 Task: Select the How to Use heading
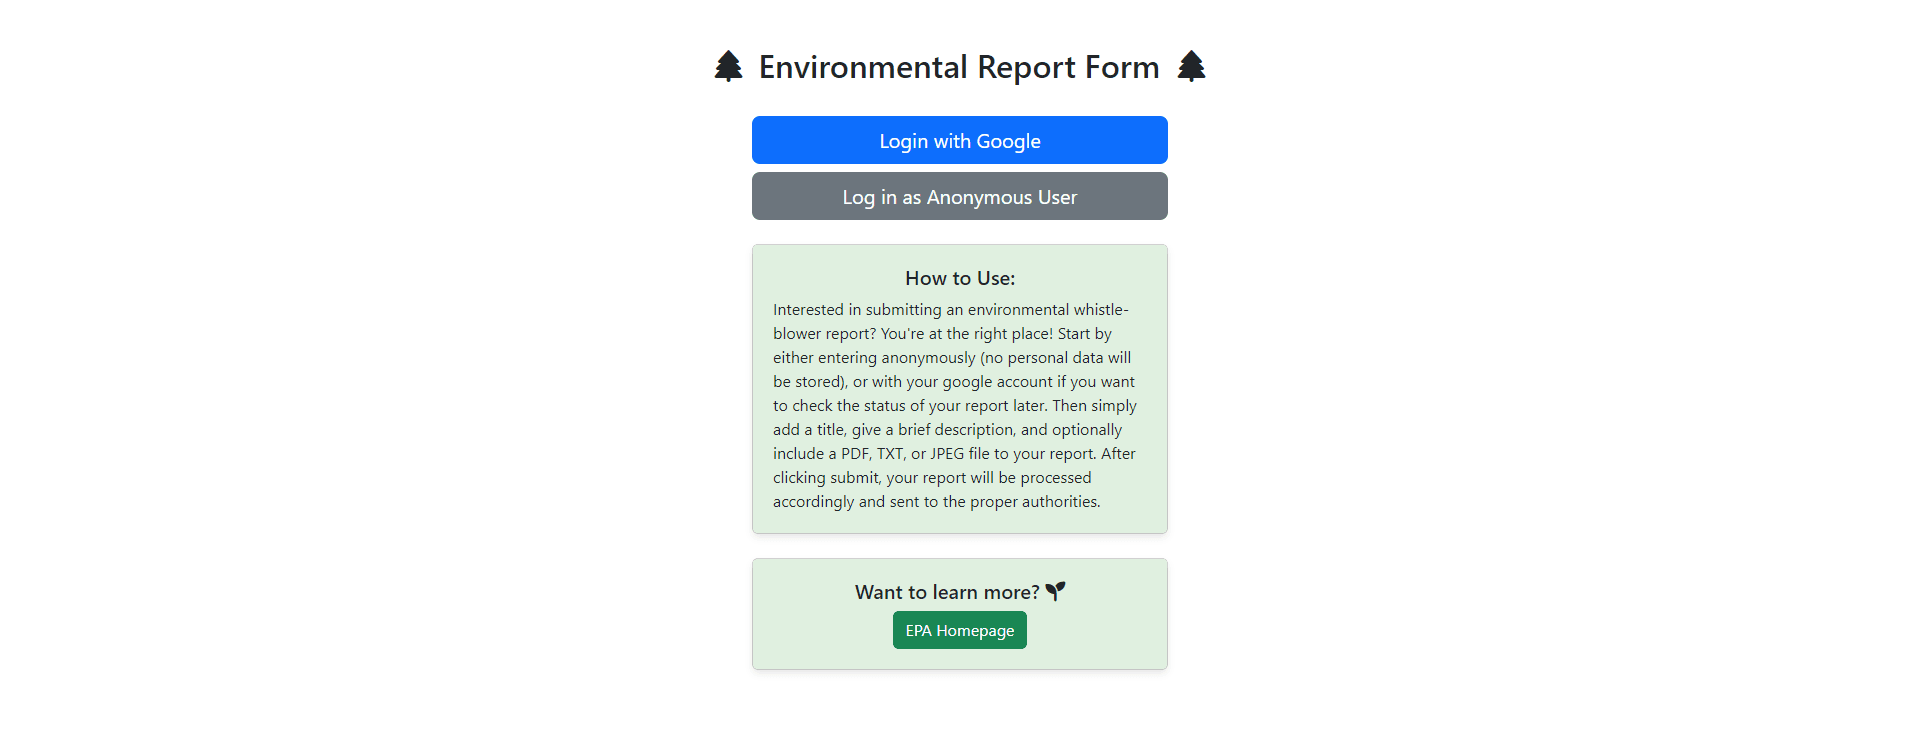[959, 278]
